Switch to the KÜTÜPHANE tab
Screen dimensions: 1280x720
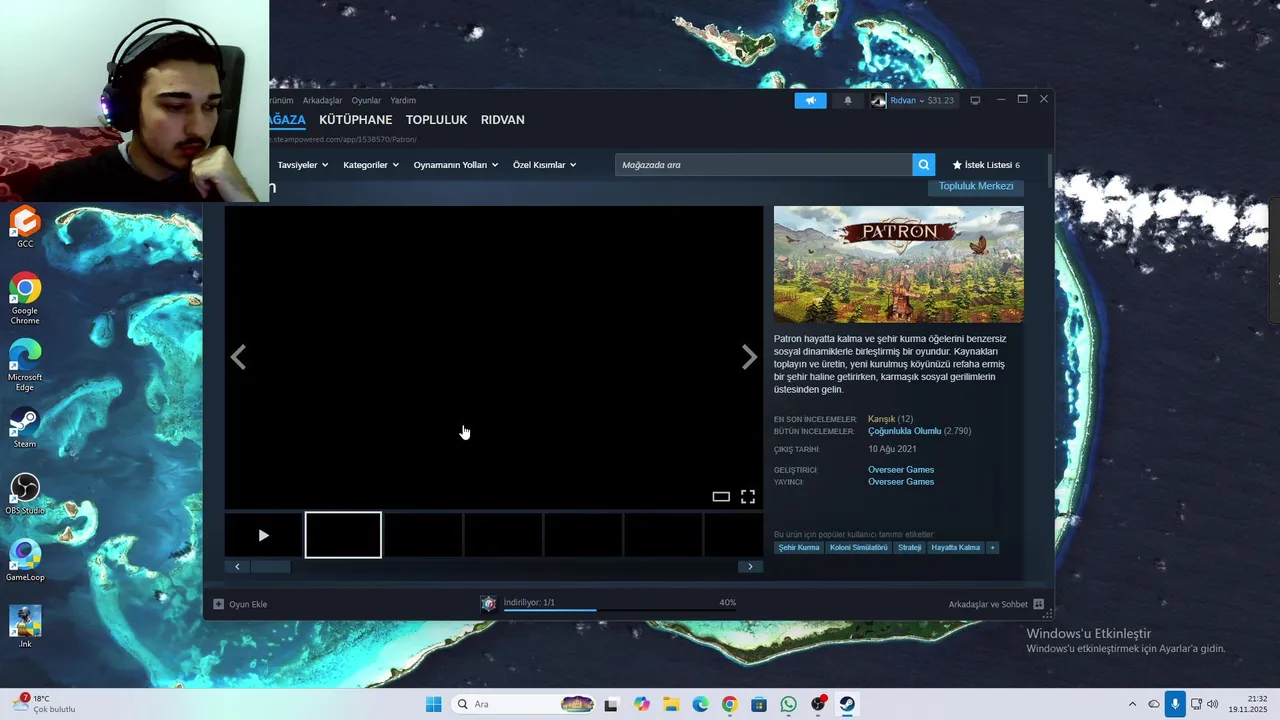(355, 120)
